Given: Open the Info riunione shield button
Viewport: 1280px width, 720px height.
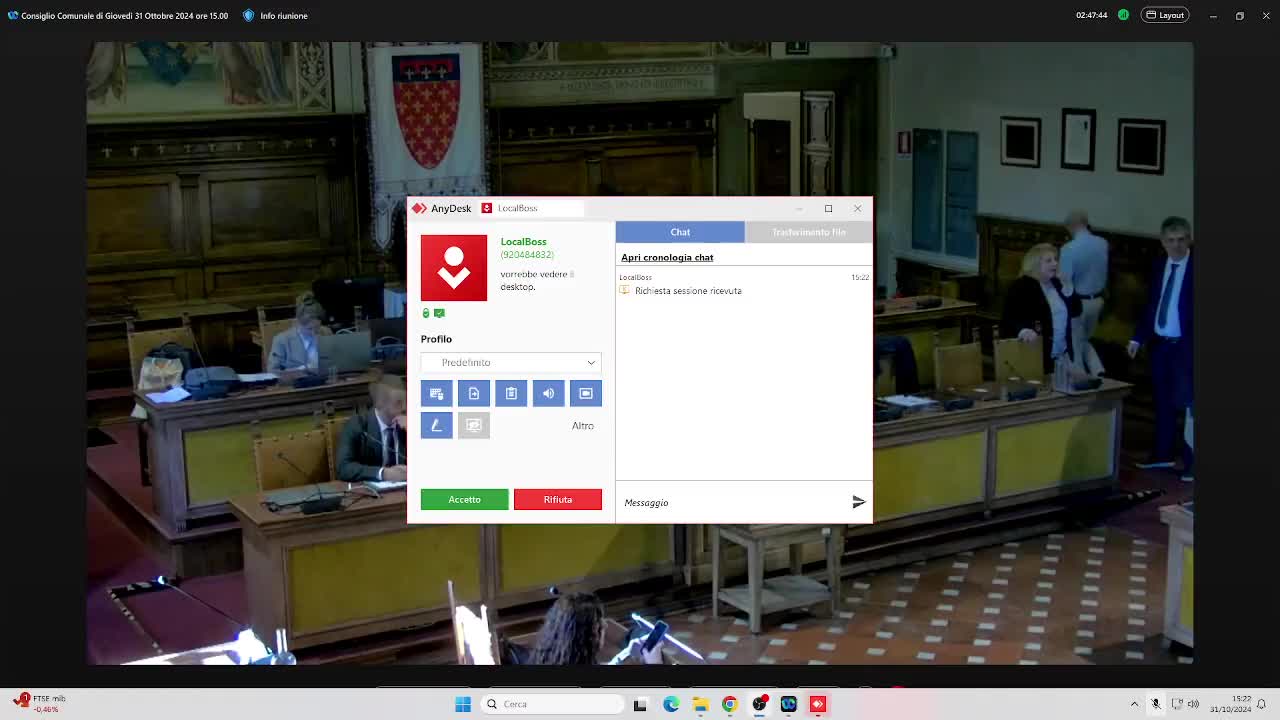Looking at the screenshot, I should click(x=276, y=16).
